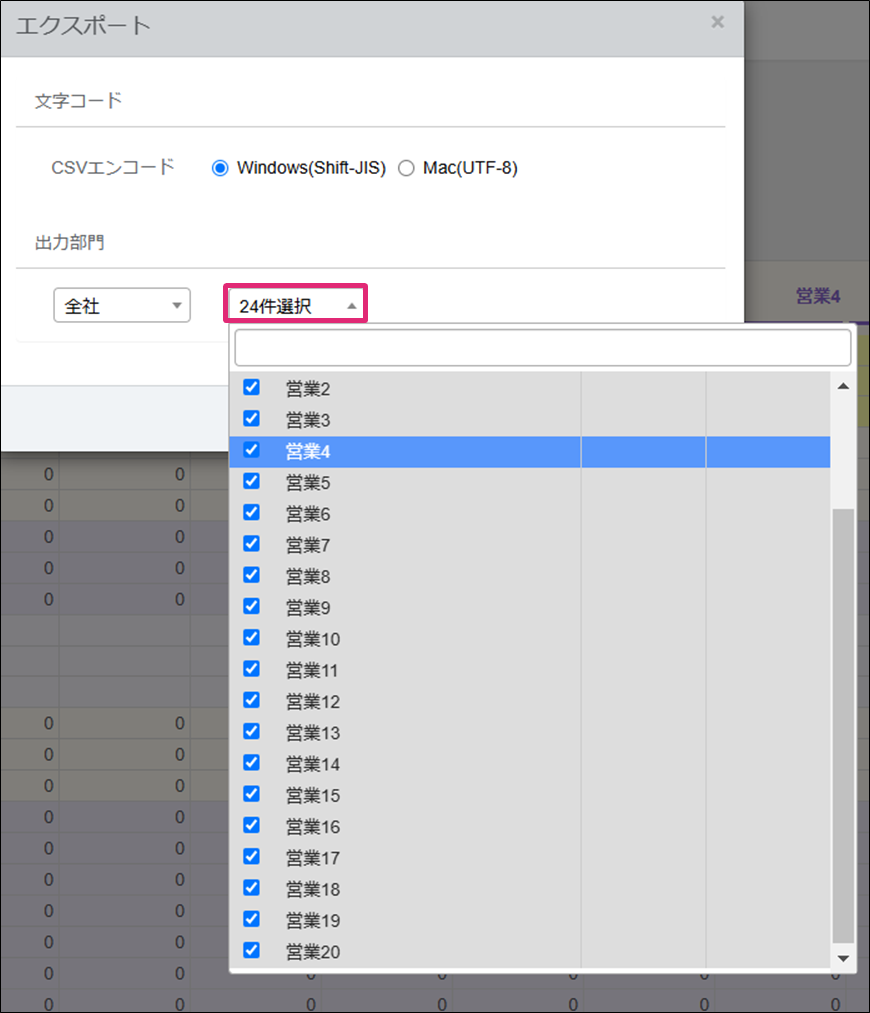Image resolution: width=870 pixels, height=1013 pixels.
Task: Select the 営業12 list item label
Action: pos(313,702)
